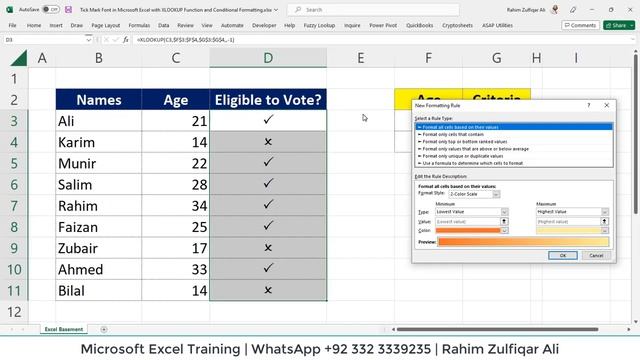Click the 'Eligible to Vote?' header cell

click(268, 100)
